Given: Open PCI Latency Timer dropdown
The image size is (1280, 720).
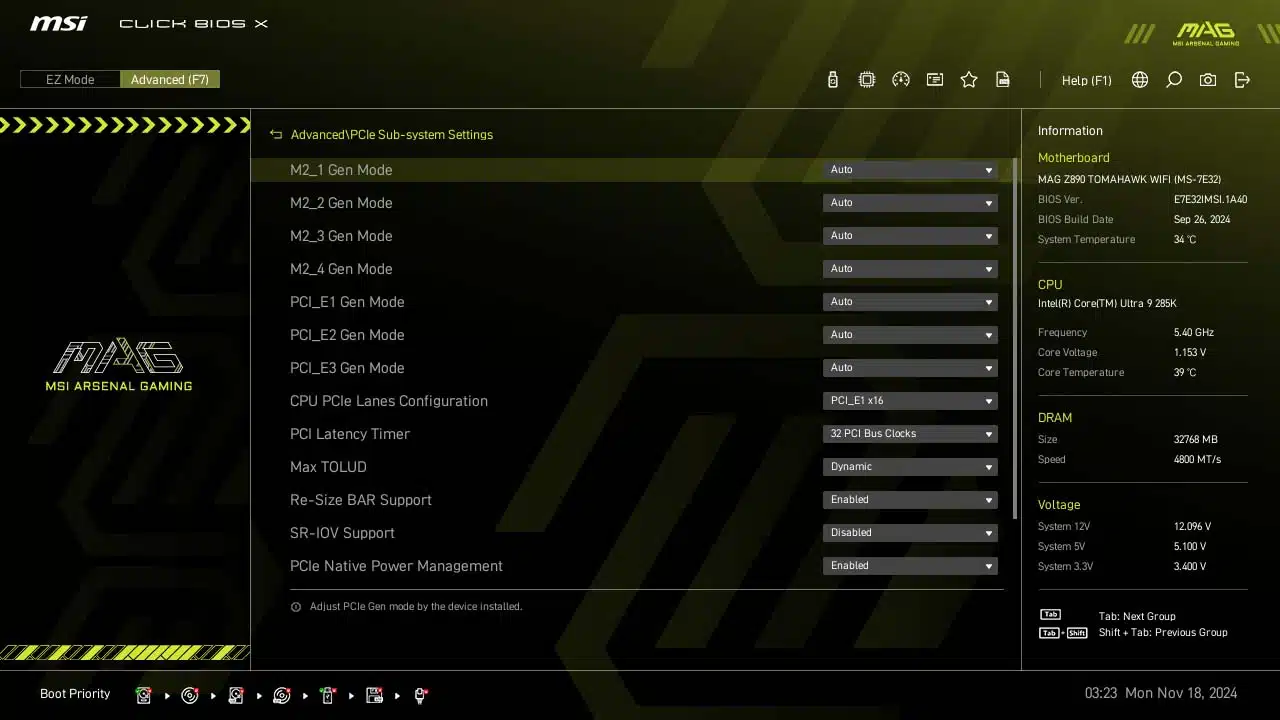Looking at the screenshot, I should coord(910,434).
